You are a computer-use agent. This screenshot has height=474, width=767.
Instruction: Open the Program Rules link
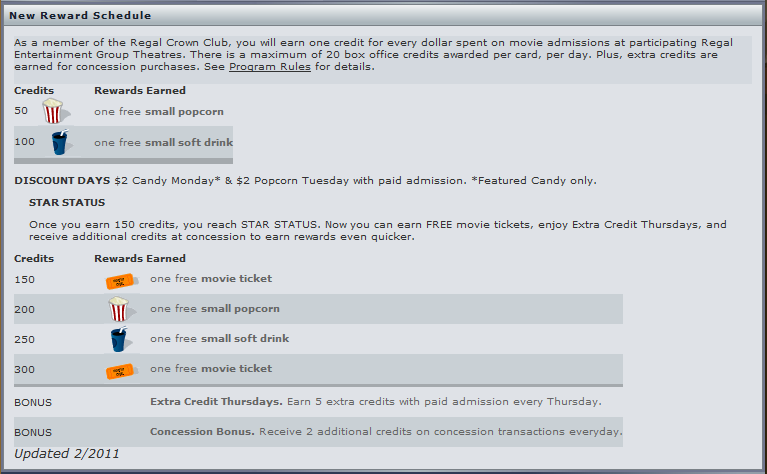(x=270, y=67)
